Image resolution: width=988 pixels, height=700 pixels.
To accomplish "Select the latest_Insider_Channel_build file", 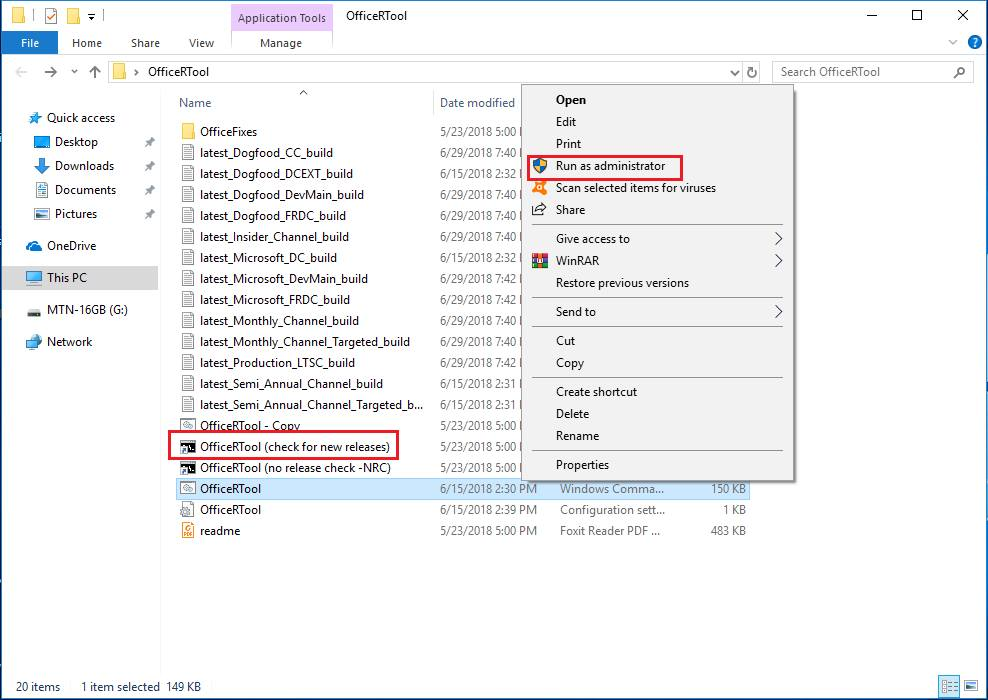I will 274,237.
